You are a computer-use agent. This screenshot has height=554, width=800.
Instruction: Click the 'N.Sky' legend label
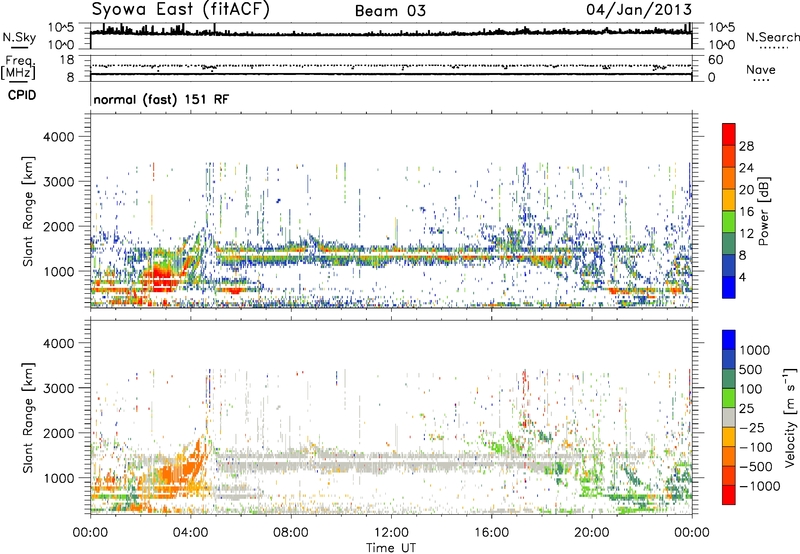[19, 37]
